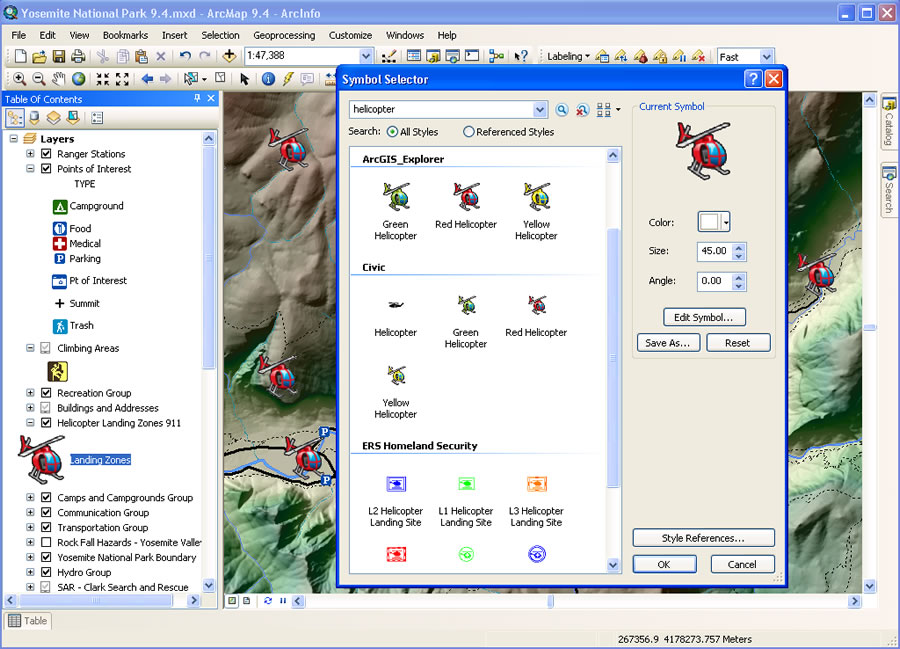Click the Campground legend symbol

(60, 207)
